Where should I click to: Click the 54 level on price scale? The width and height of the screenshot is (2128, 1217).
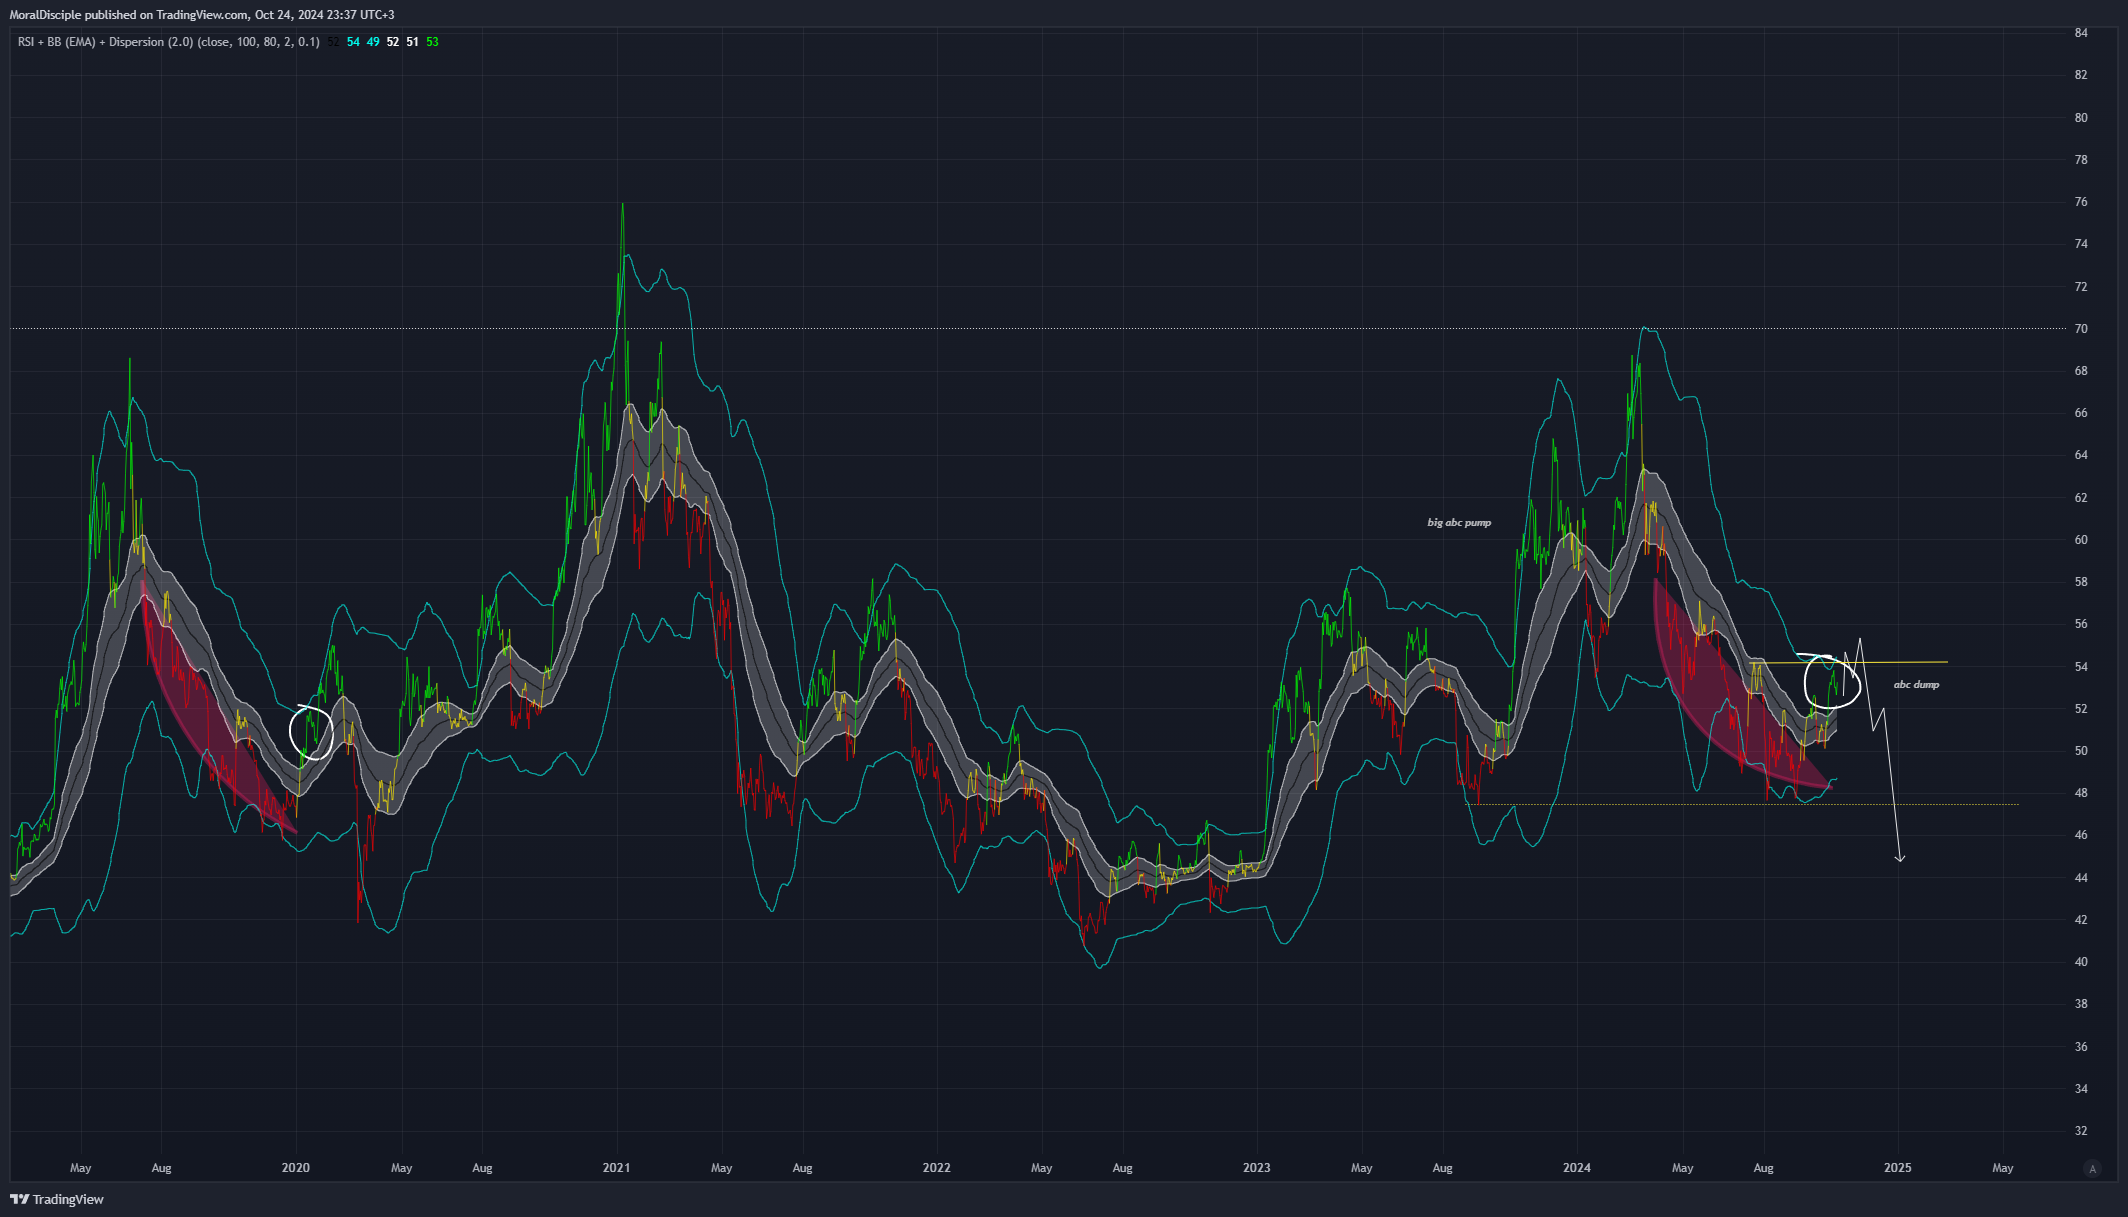pos(2081,667)
